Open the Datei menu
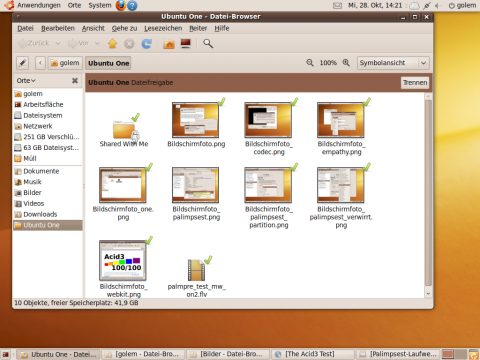480x360 pixels. 25,28
